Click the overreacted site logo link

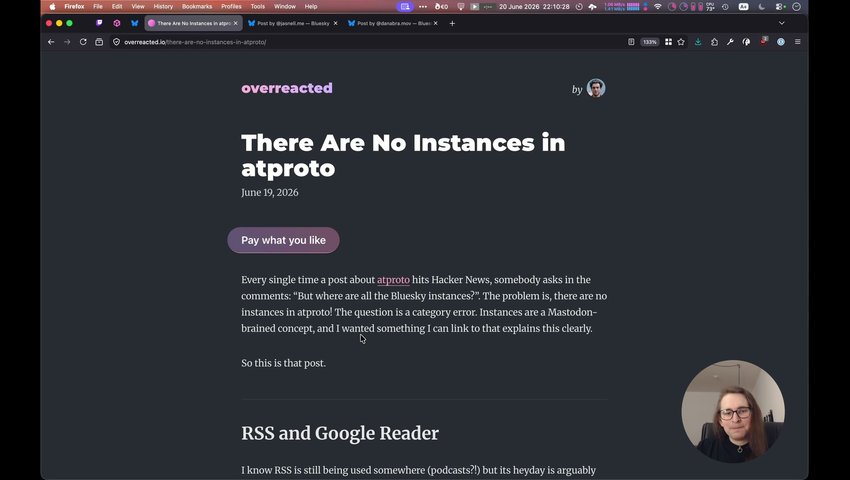tap(287, 88)
